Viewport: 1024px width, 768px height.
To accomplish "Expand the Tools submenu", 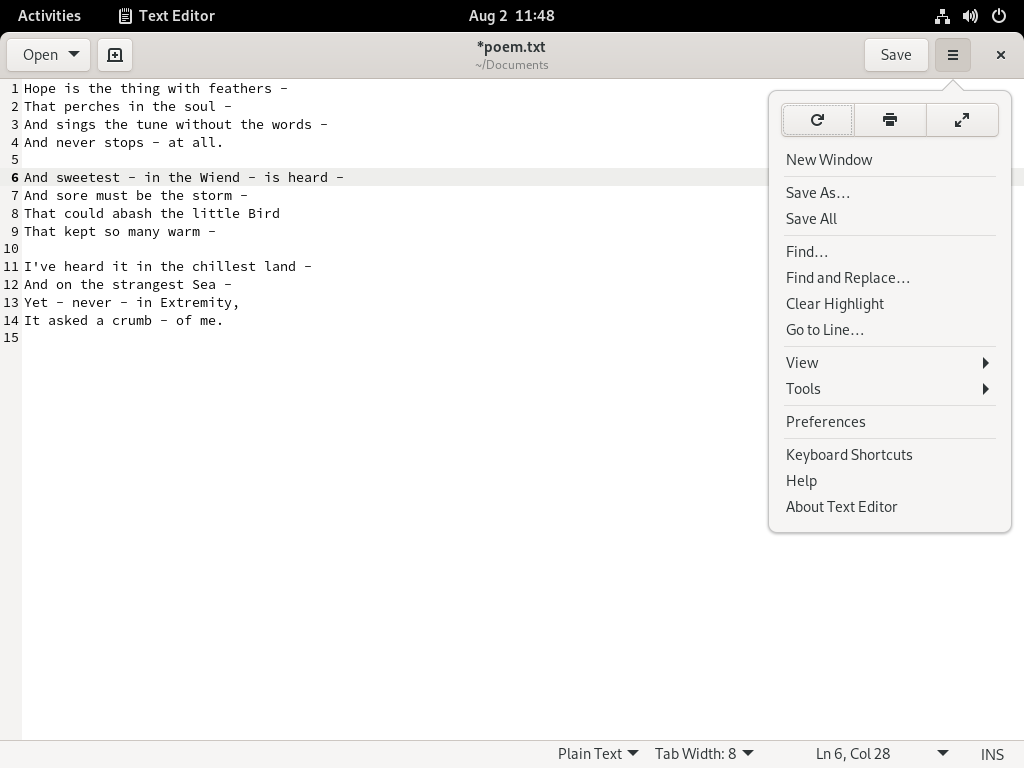I will (x=889, y=389).
